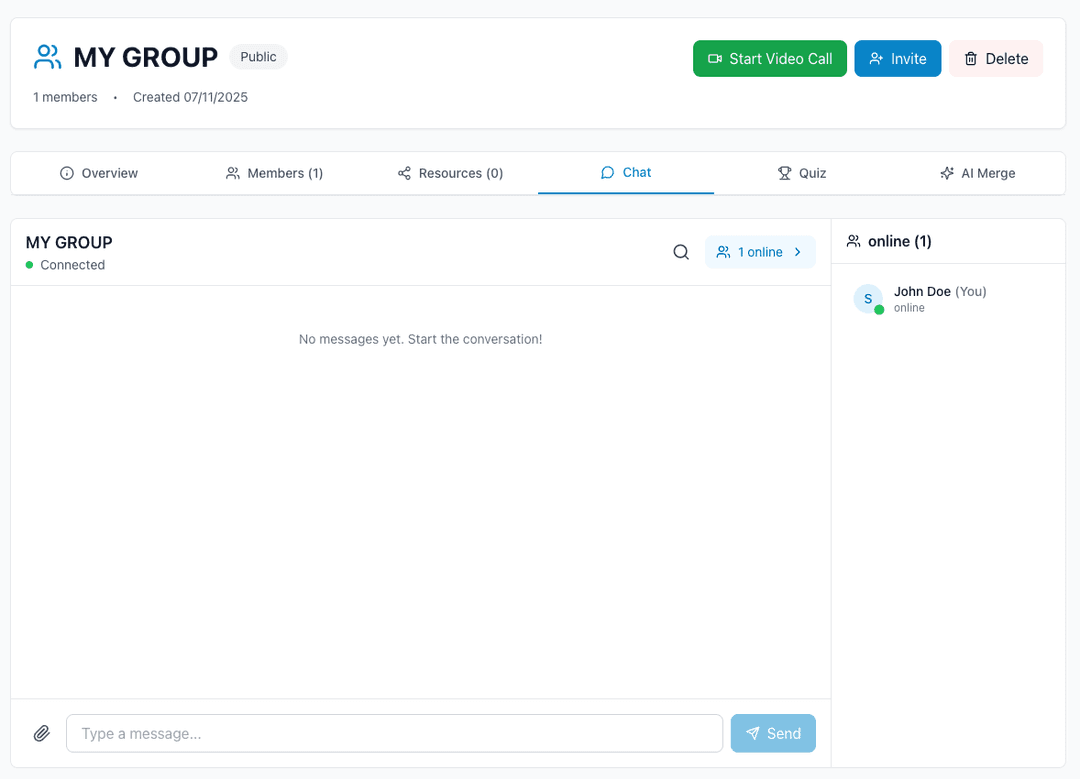Viewport: 1080px width, 779px height.
Task: Focus the Type a message input field
Action: click(x=394, y=733)
